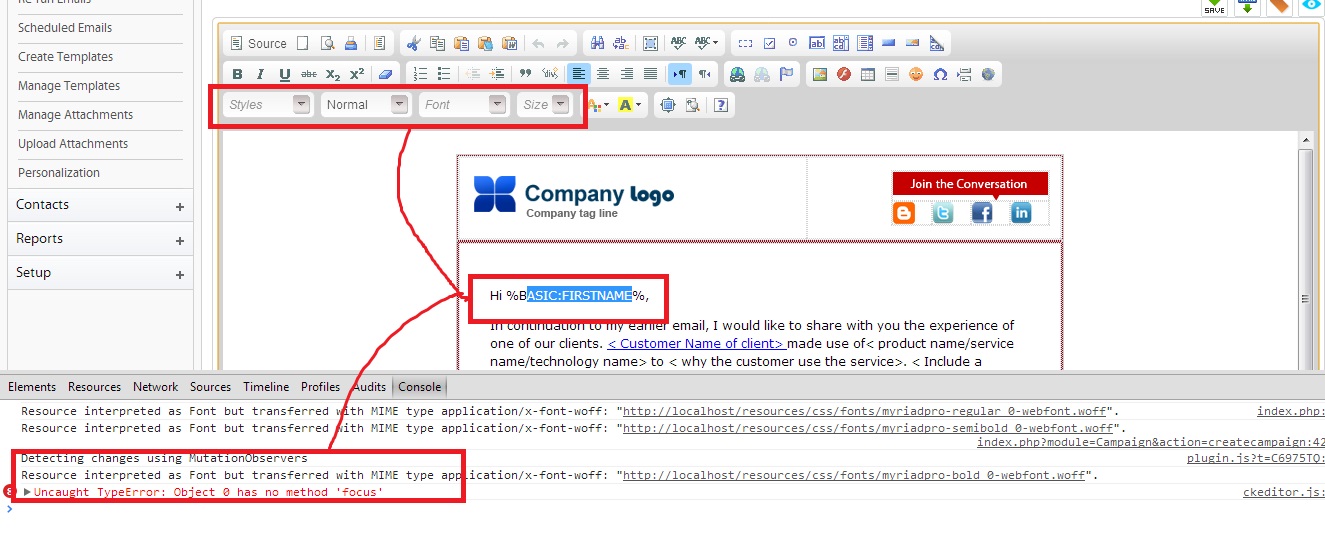Open the paragraph format Normal dropdown
The width and height of the screenshot is (1325, 535).
[366, 105]
